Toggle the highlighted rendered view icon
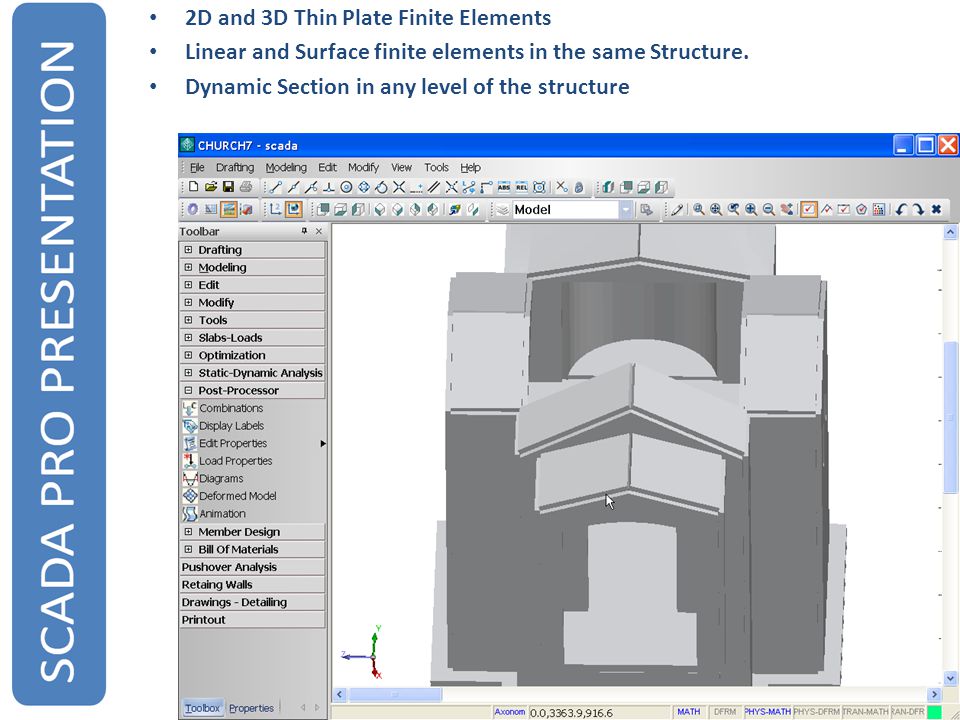The image size is (960, 720). (228, 209)
